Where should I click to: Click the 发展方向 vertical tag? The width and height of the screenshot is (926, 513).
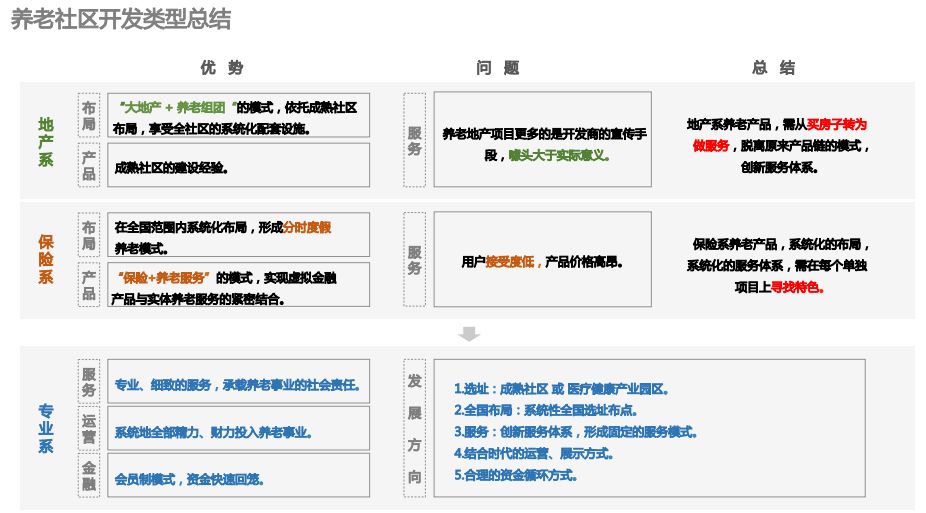(415, 428)
